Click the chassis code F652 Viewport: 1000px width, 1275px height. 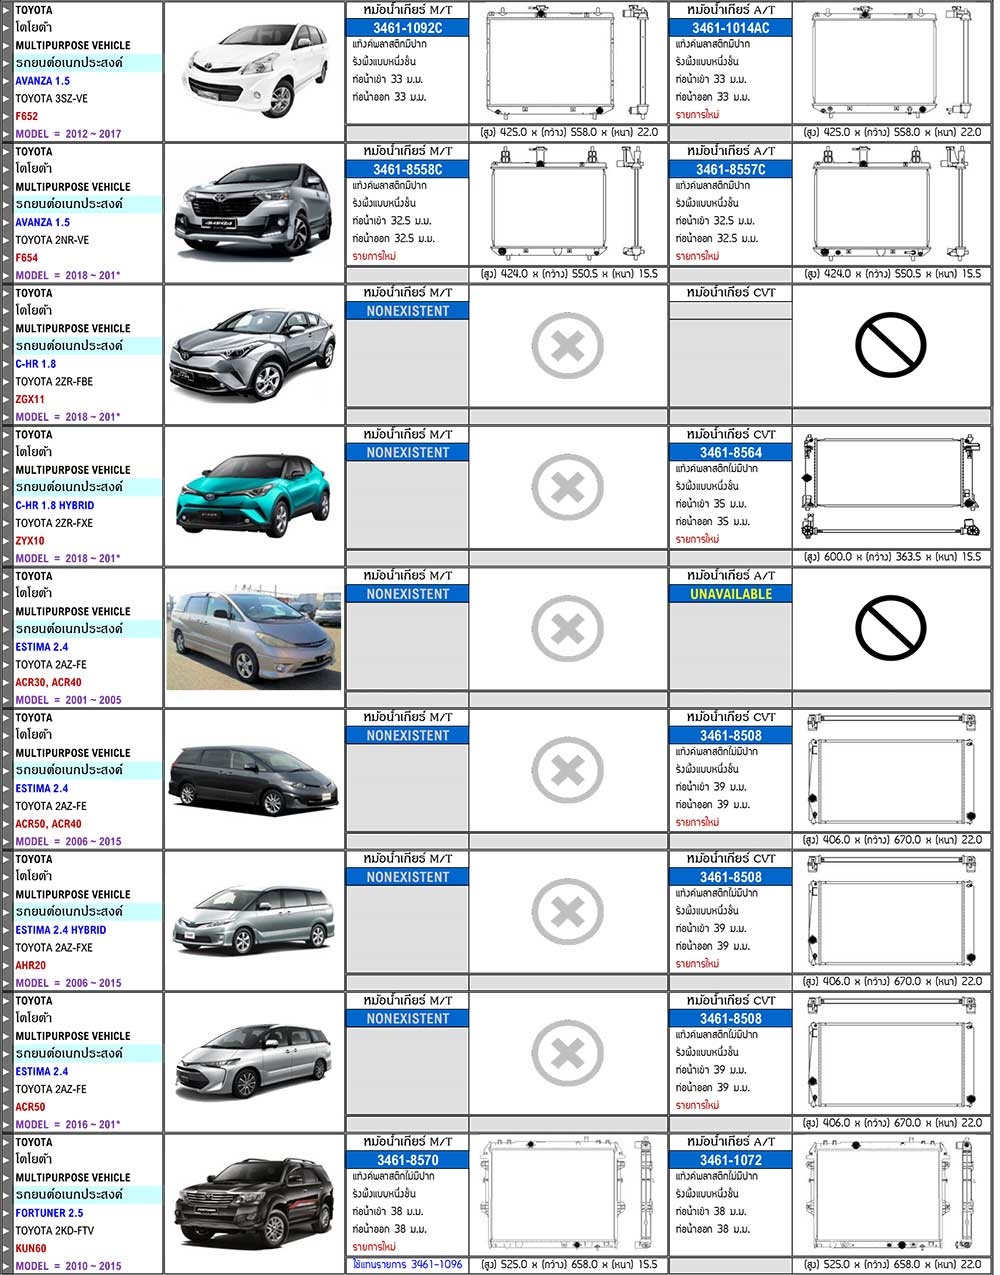click(x=27, y=116)
